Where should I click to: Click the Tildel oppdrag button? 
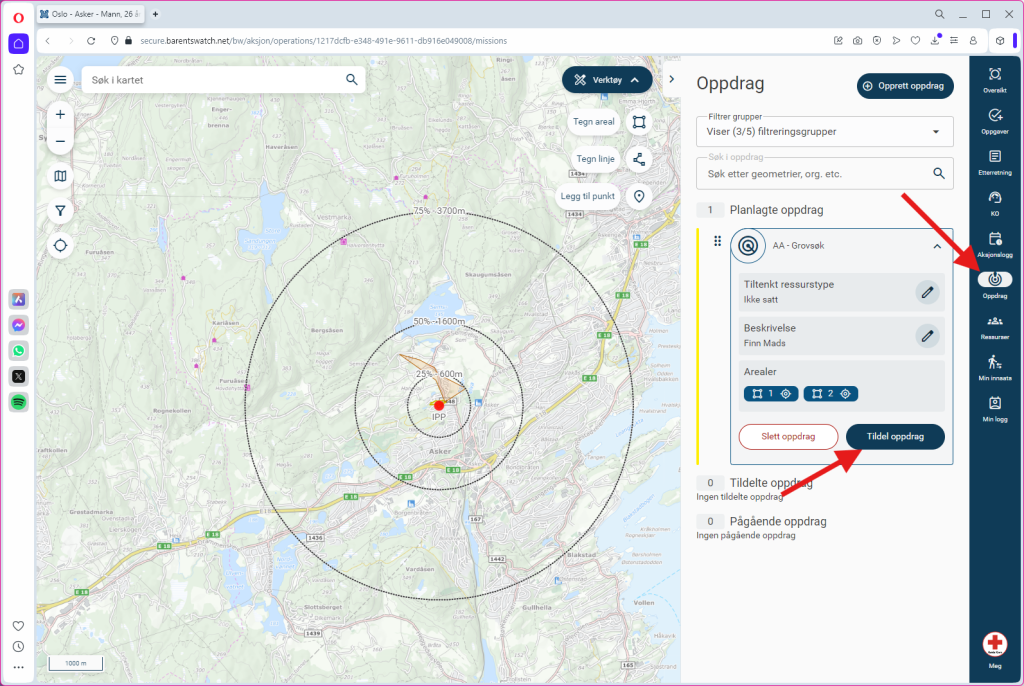tap(894, 437)
